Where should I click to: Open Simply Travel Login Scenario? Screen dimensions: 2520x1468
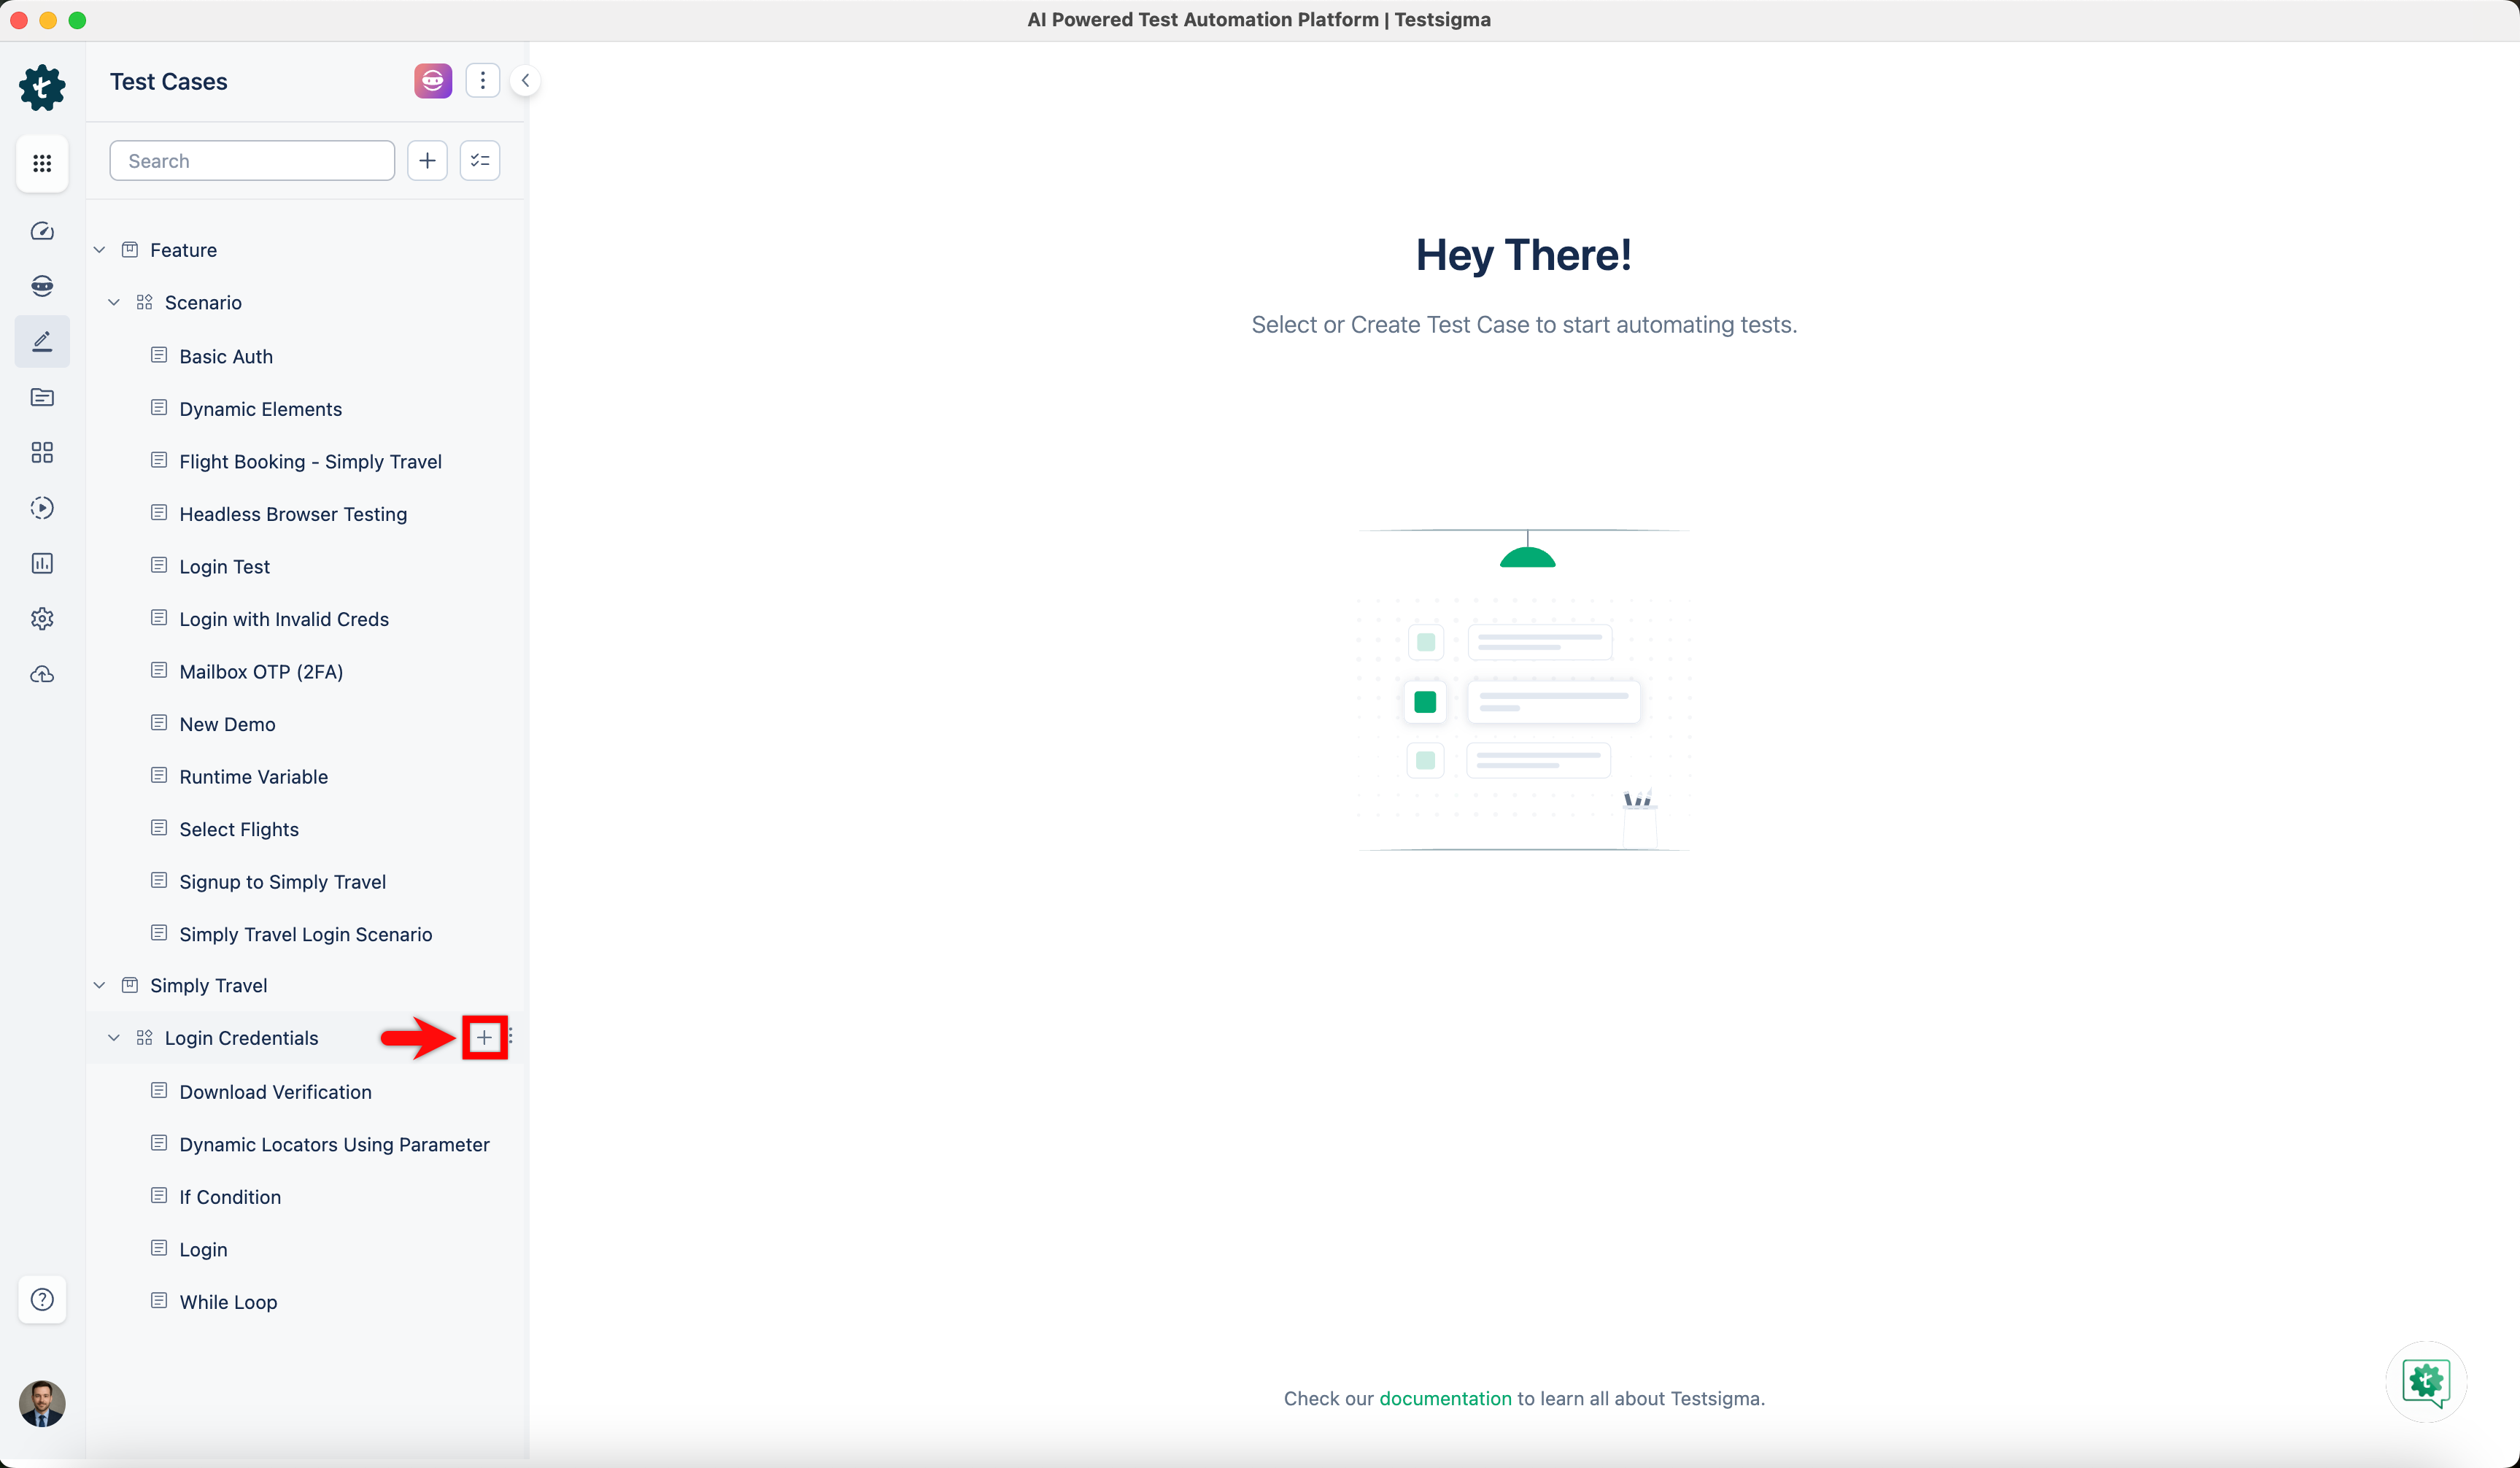coord(306,934)
